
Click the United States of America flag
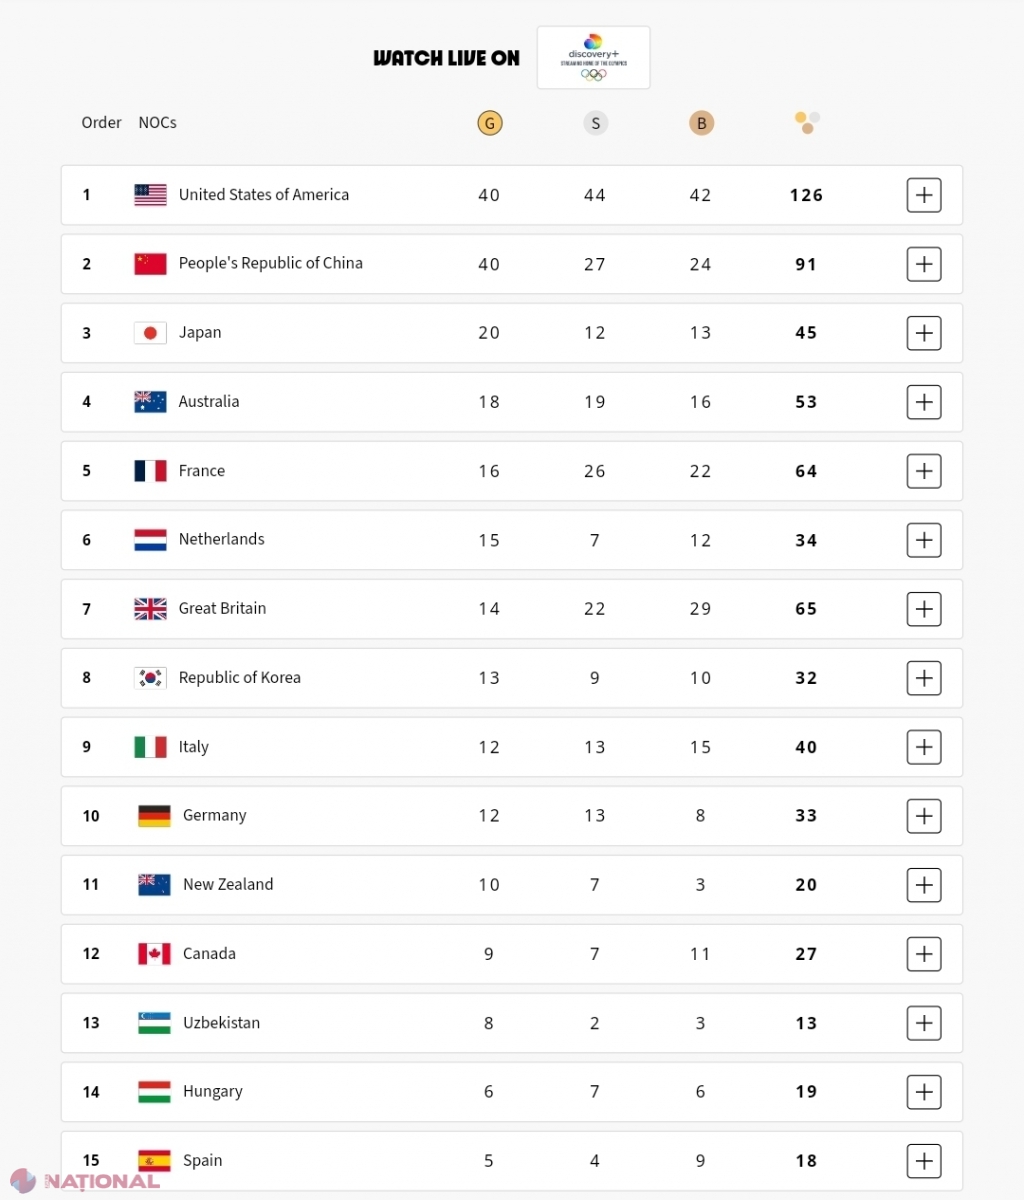point(150,195)
